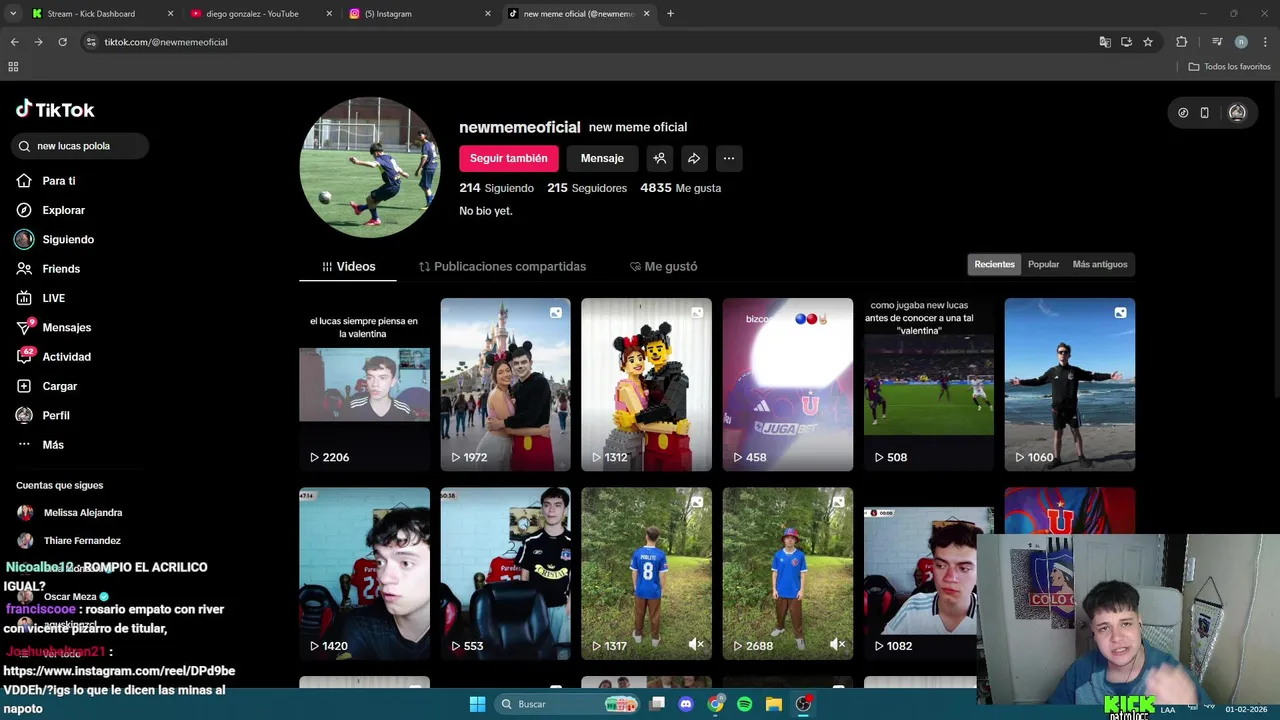Screen dimensions: 1280x720
Task: Open a new browser tab with the plus button
Action: 670,14
